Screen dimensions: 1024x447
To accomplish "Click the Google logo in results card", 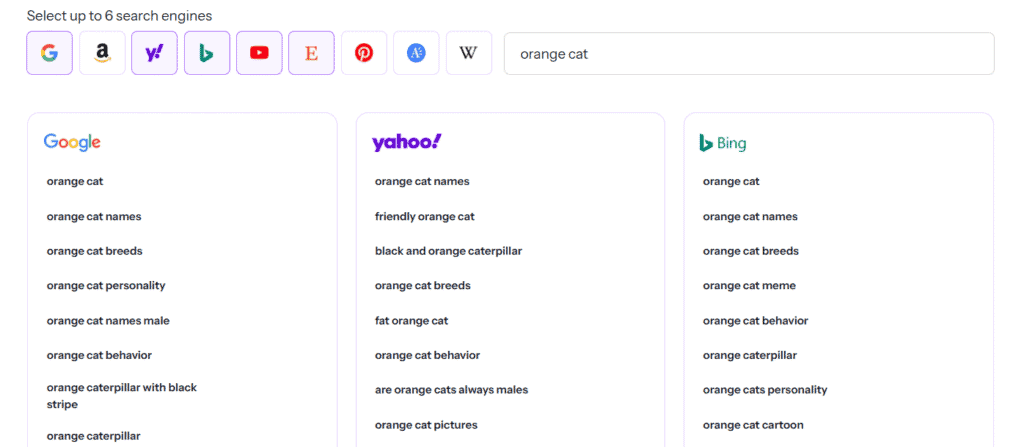I will [x=72, y=142].
